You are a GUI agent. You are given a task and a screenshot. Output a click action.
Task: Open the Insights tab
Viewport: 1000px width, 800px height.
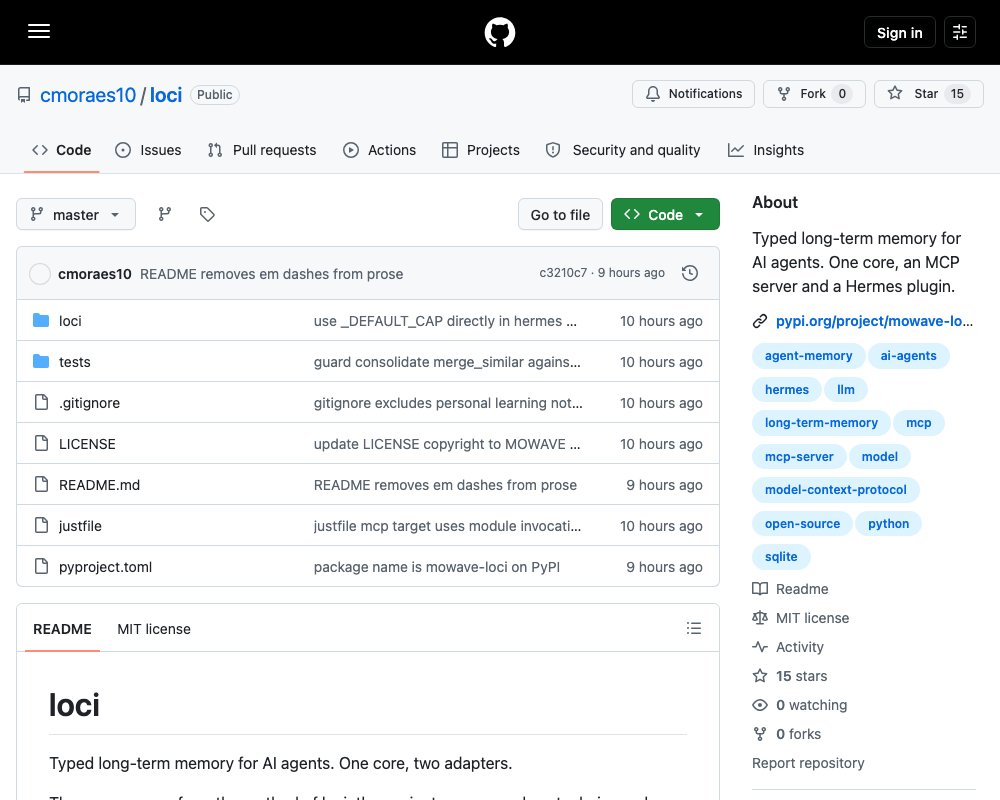[766, 150]
